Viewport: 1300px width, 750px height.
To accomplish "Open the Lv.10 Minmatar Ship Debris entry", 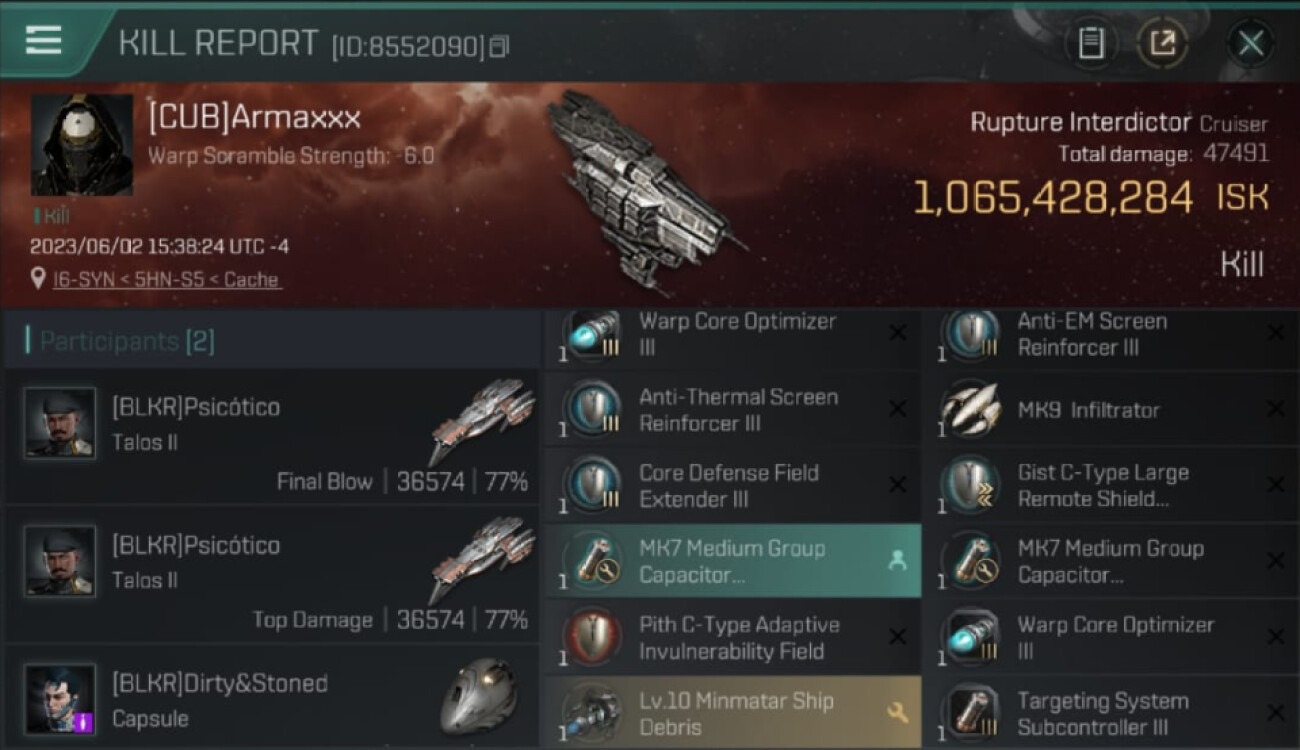I will pos(733,712).
